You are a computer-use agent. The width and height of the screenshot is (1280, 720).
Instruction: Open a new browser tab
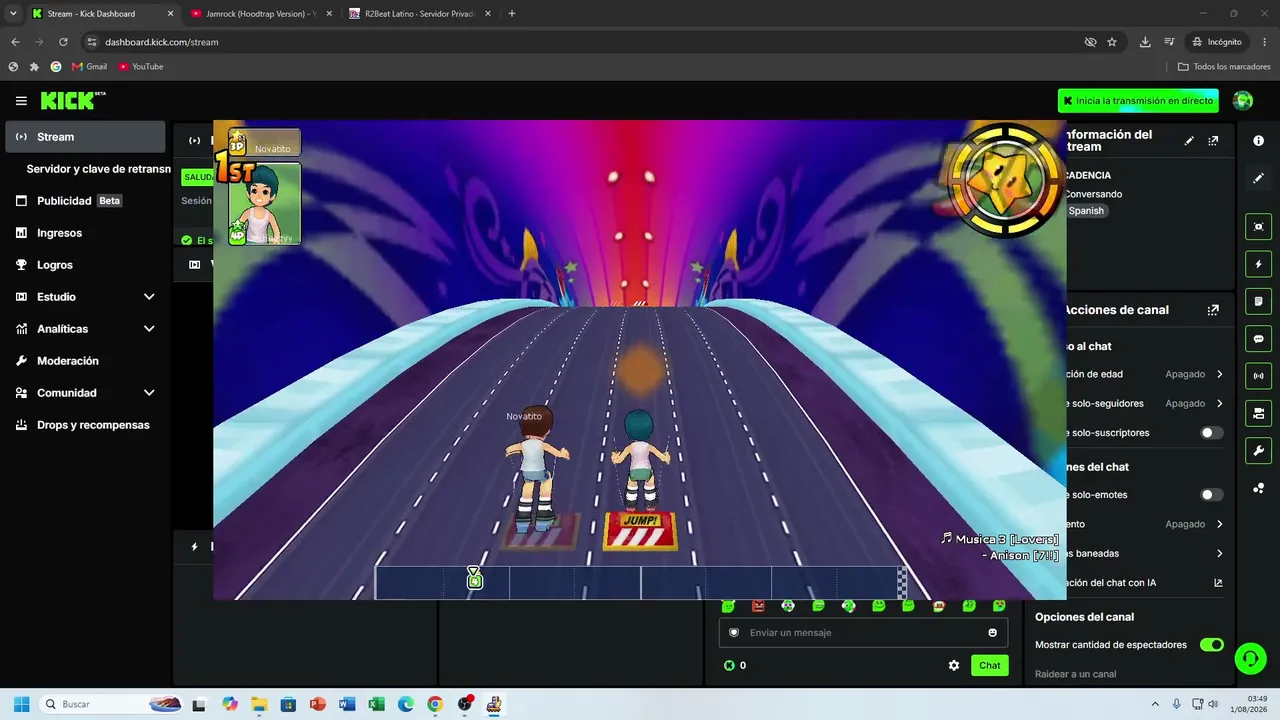point(512,14)
